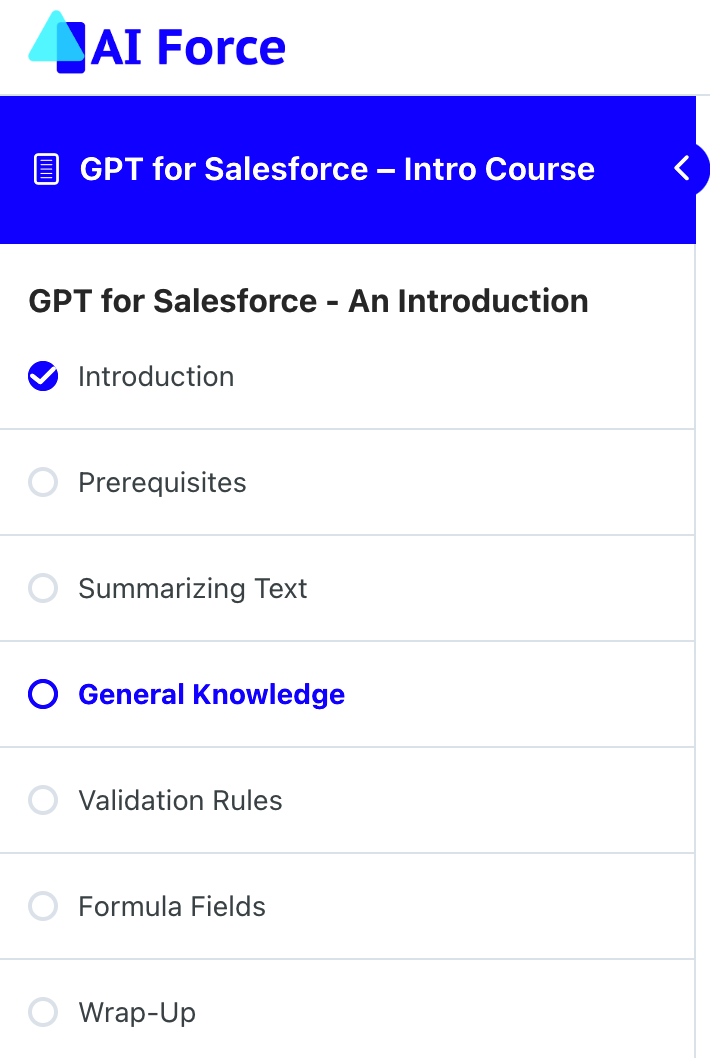Viewport: 710px width, 1058px height.
Task: Go to the Summarizing Text lesson
Action: (193, 589)
